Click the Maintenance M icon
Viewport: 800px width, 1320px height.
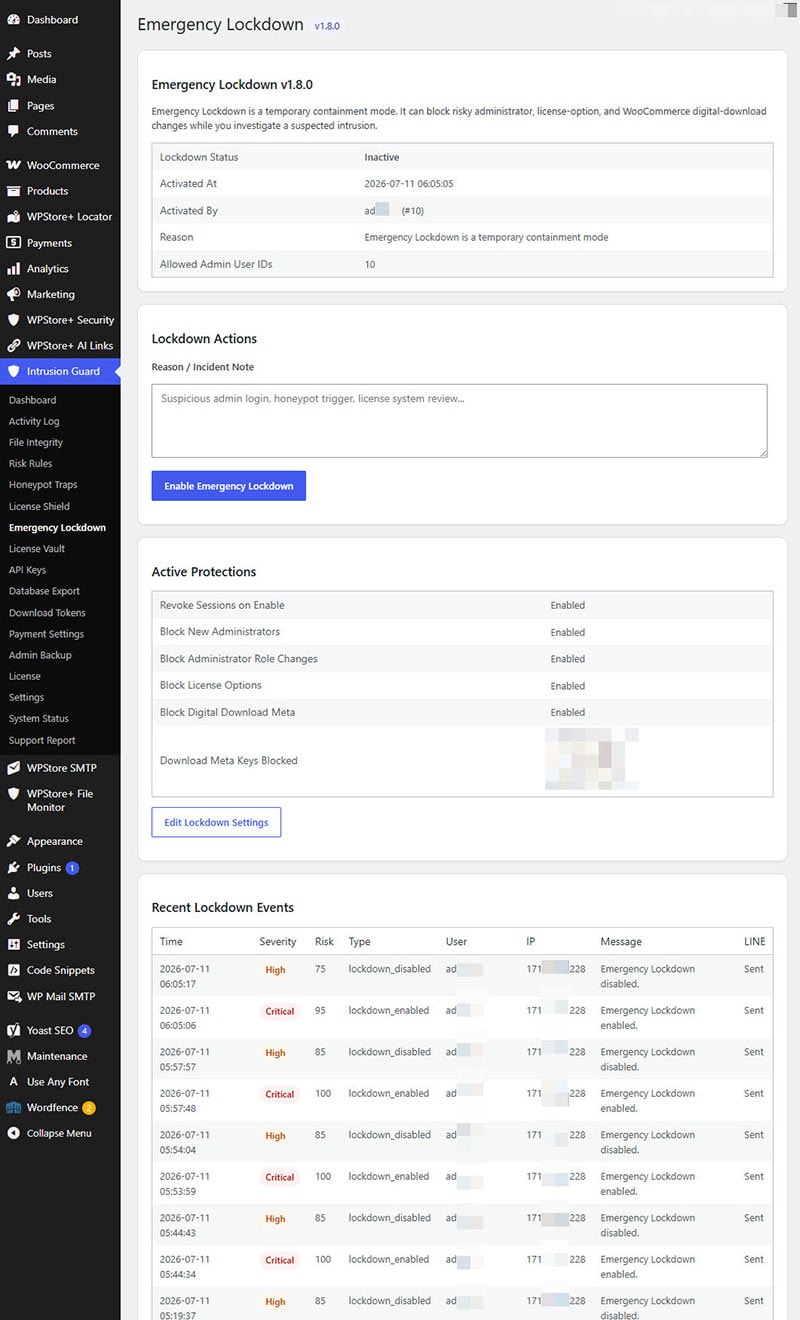click(x=13, y=1057)
